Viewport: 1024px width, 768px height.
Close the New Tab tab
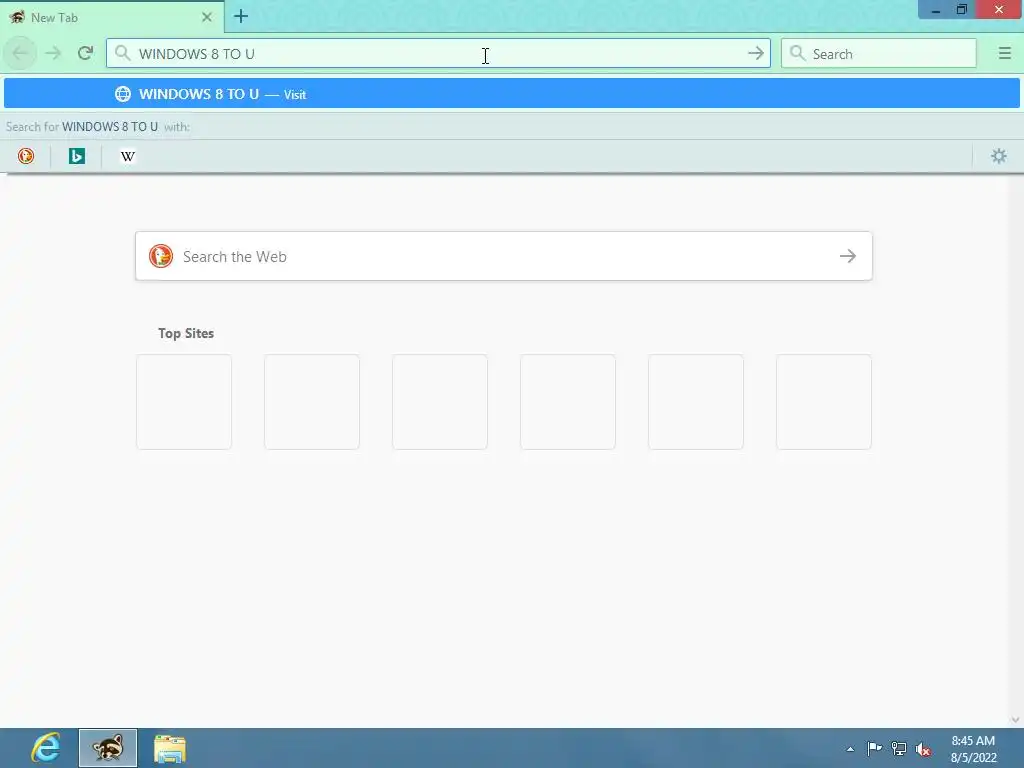206,18
